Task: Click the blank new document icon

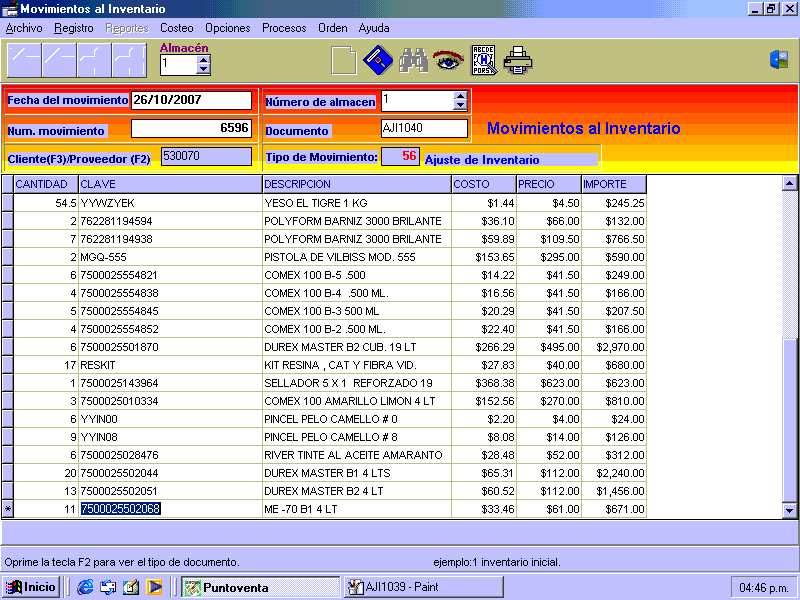Action: 343,61
